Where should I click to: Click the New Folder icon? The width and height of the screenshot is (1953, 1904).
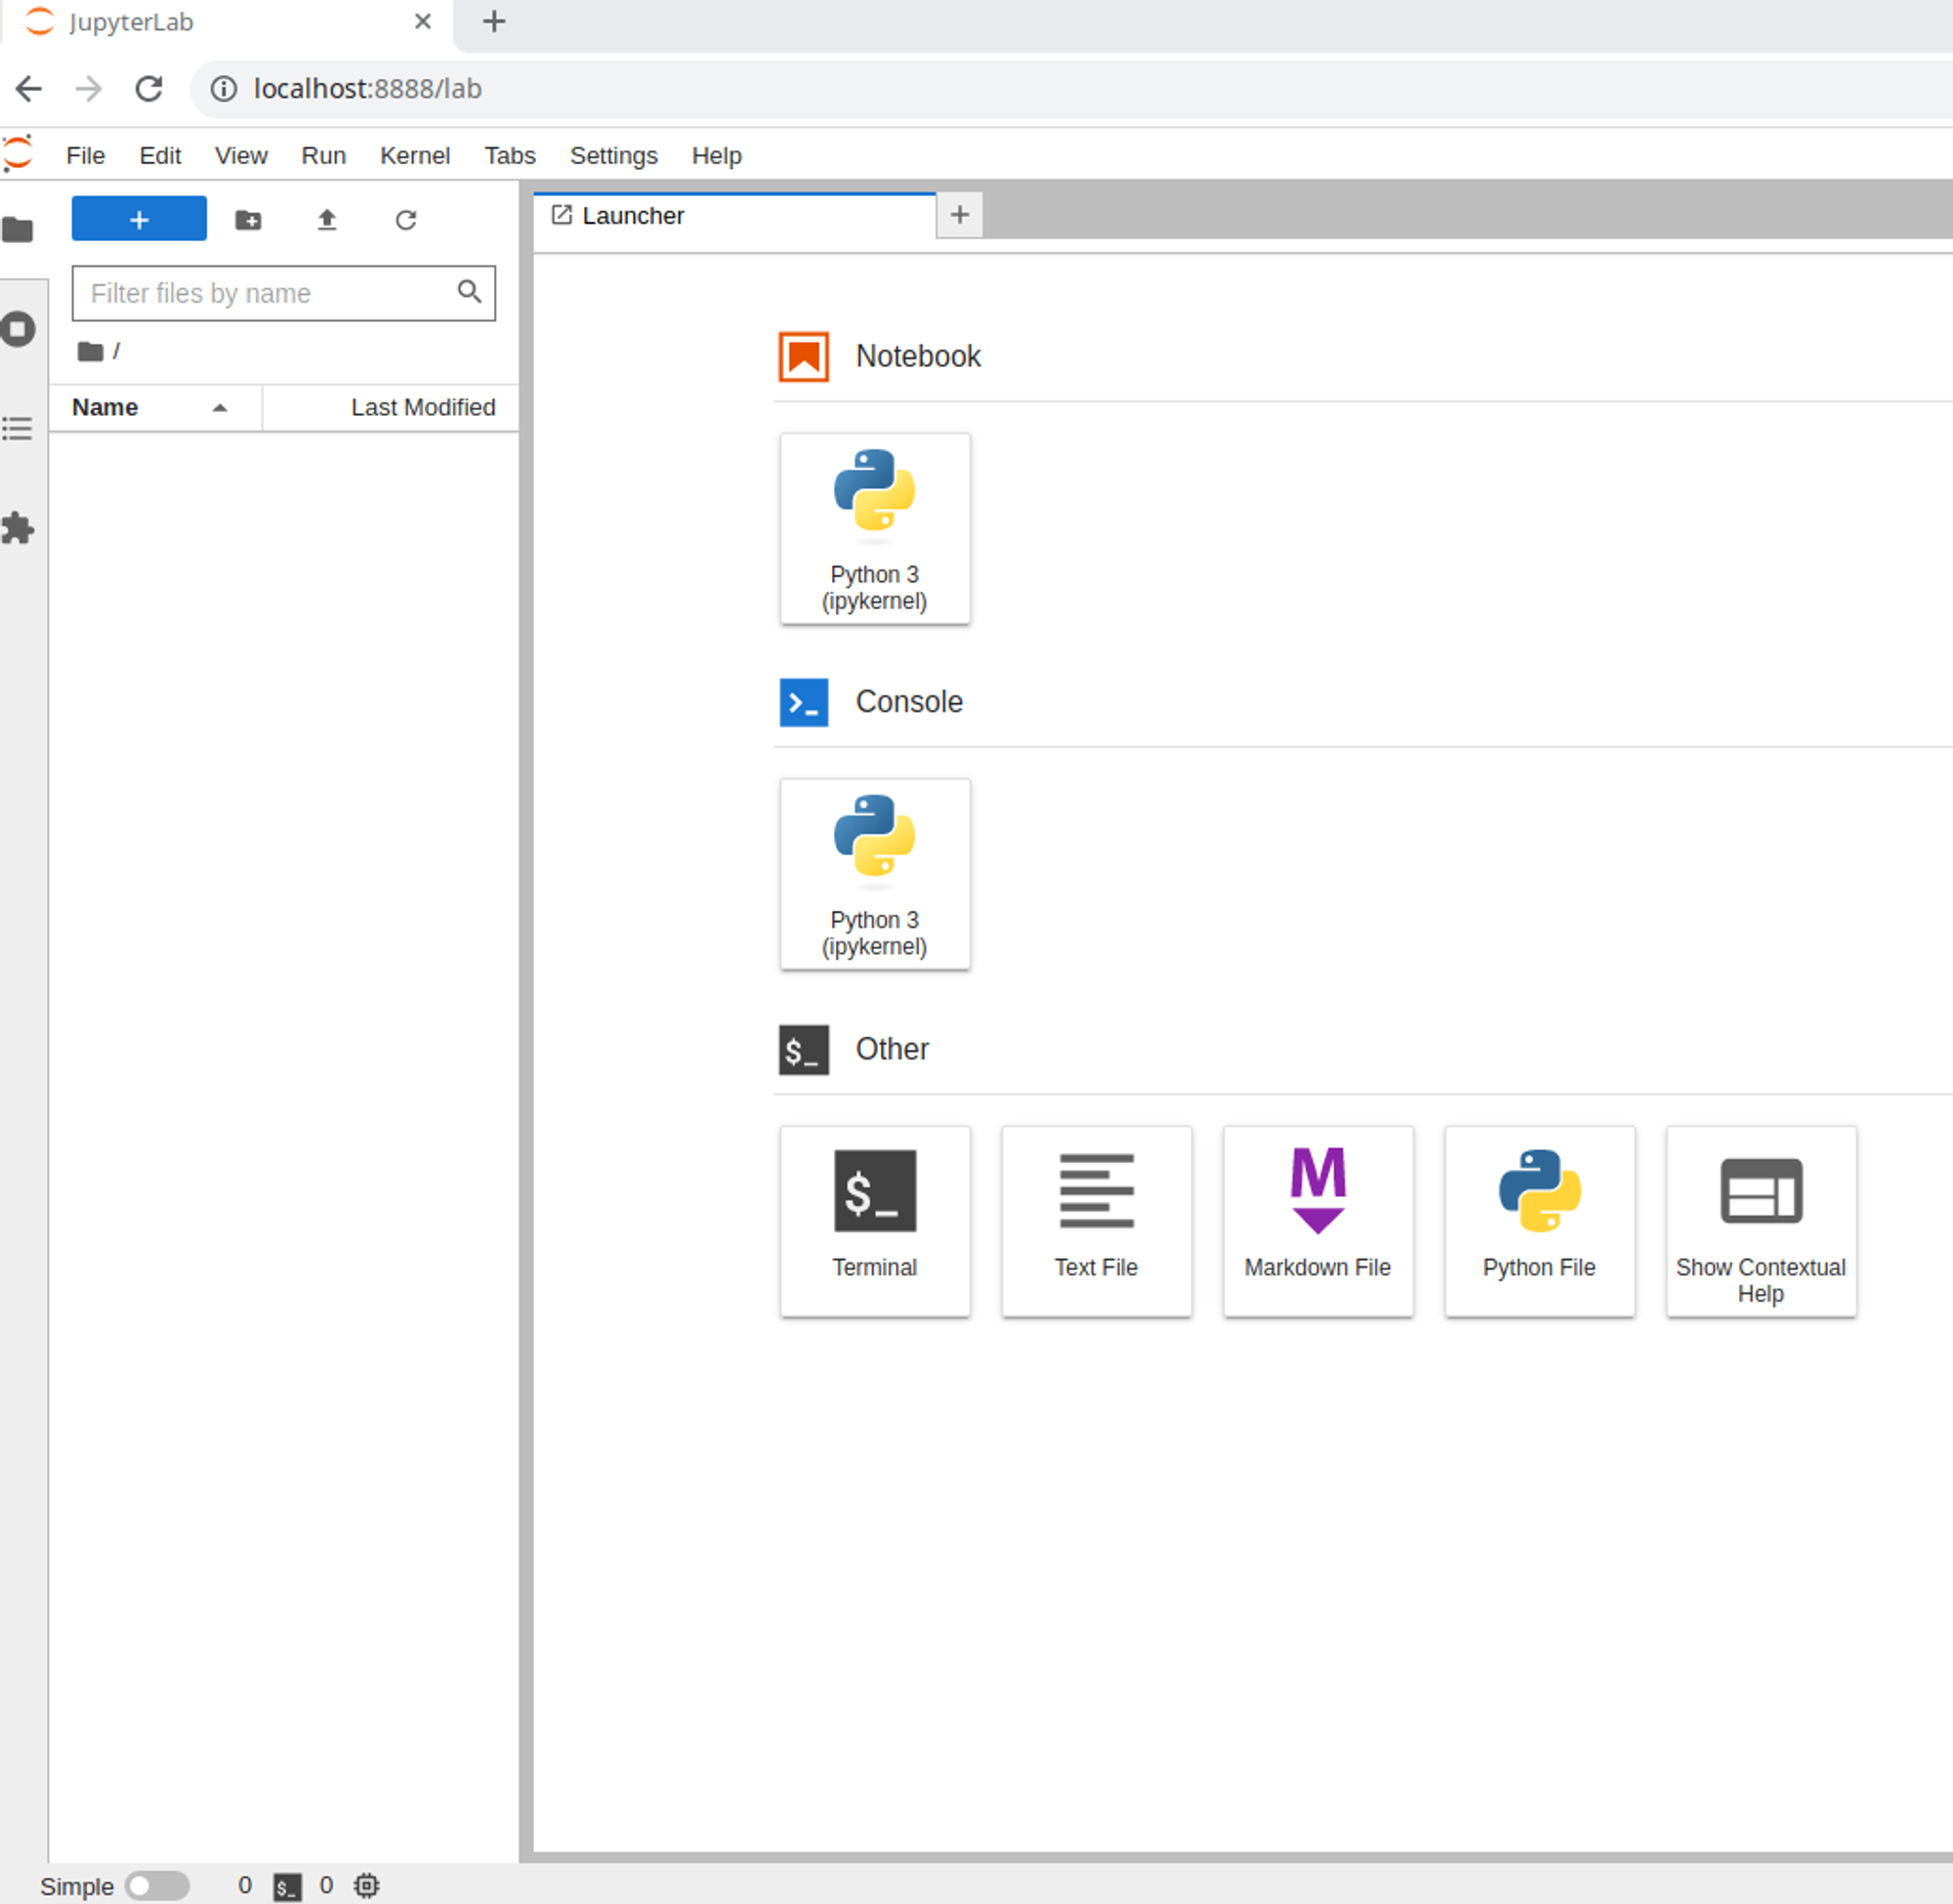pyautogui.click(x=248, y=220)
